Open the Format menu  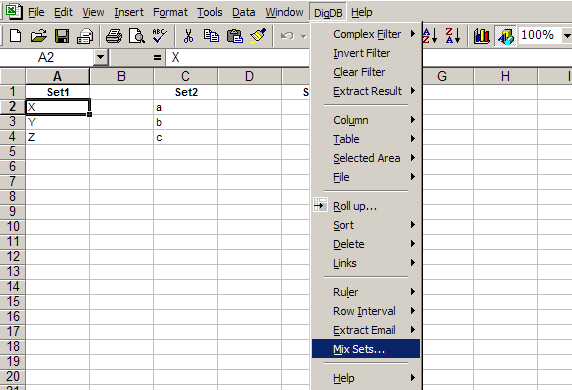170,12
